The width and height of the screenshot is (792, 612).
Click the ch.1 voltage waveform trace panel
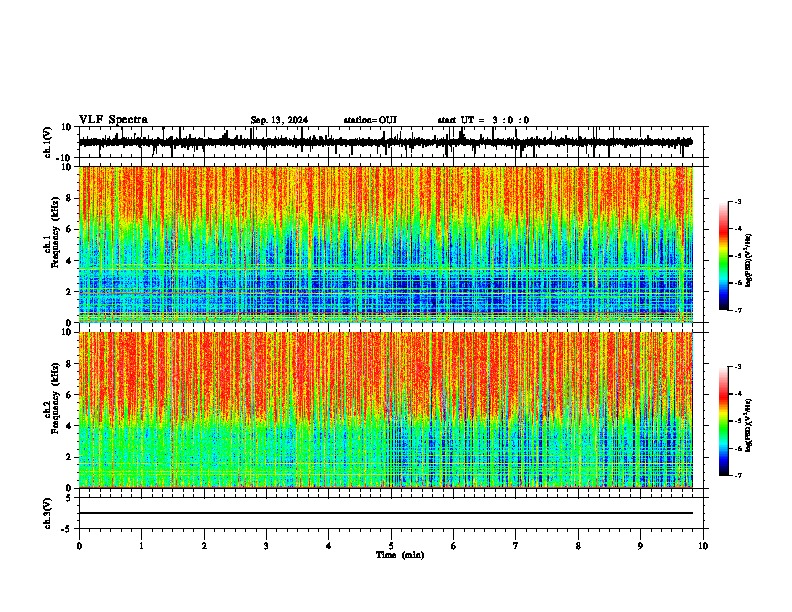click(391, 142)
